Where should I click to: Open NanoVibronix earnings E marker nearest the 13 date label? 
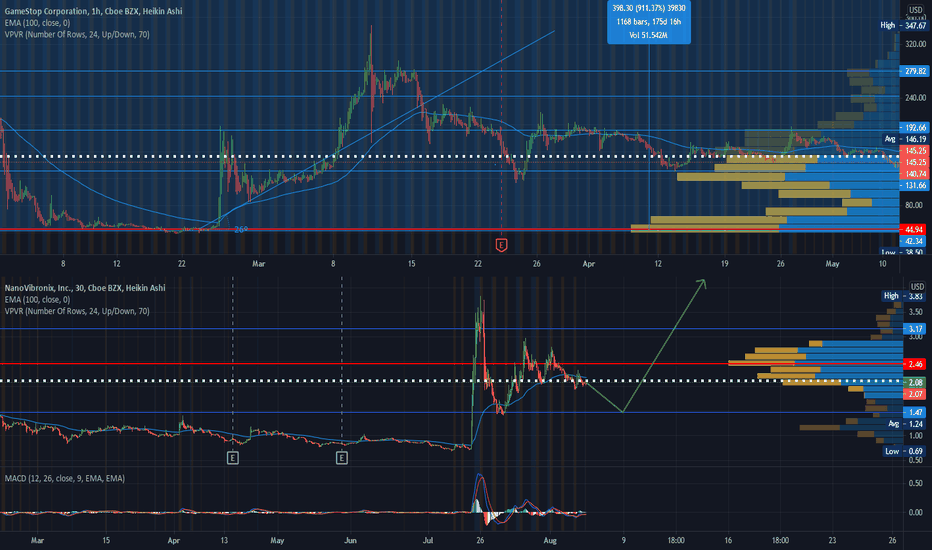pos(232,458)
